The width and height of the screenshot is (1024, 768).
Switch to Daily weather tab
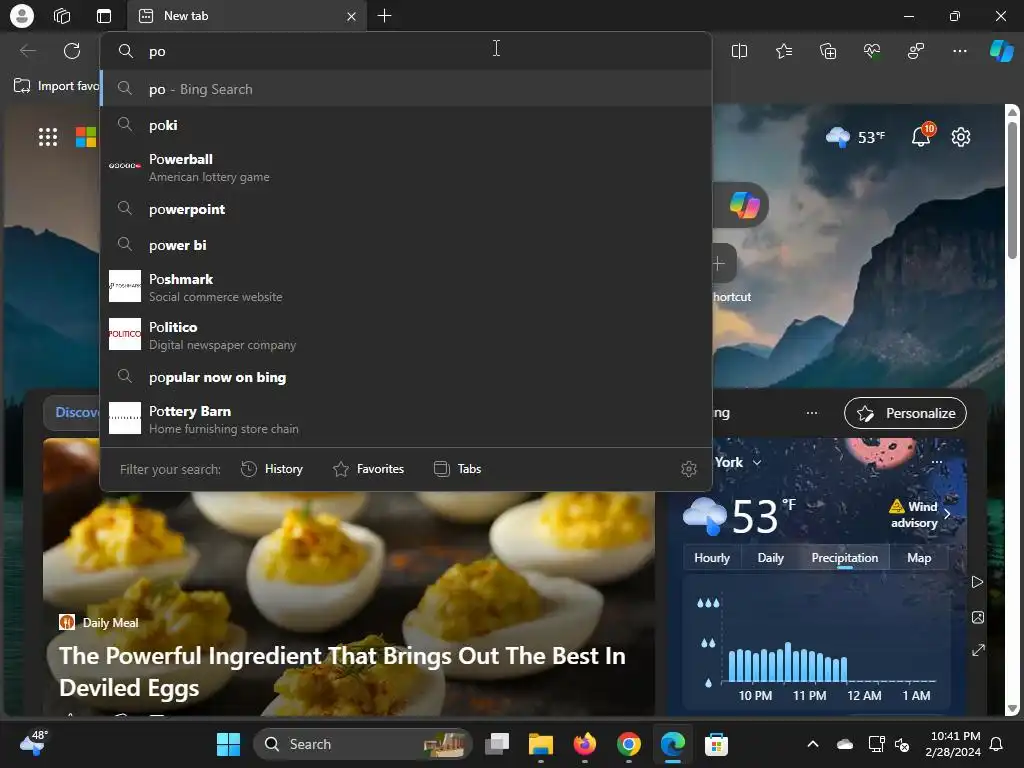(771, 558)
